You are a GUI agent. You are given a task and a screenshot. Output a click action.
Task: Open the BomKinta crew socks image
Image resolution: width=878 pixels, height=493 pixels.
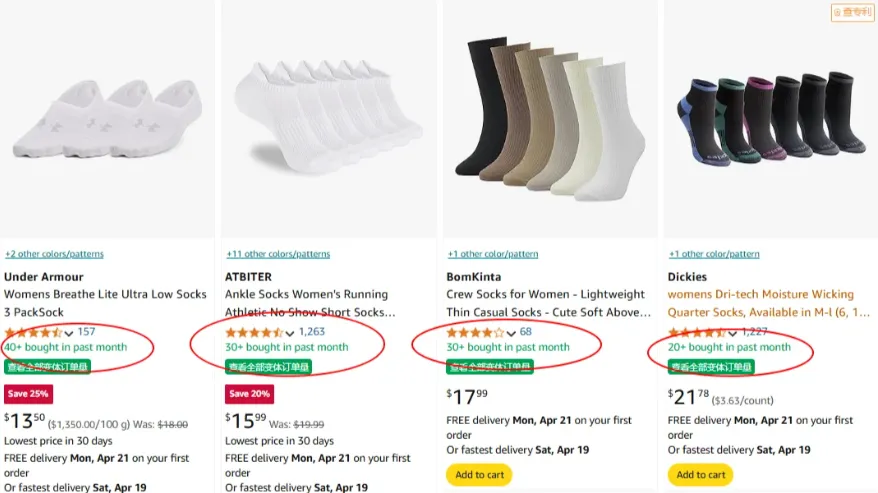(x=548, y=118)
